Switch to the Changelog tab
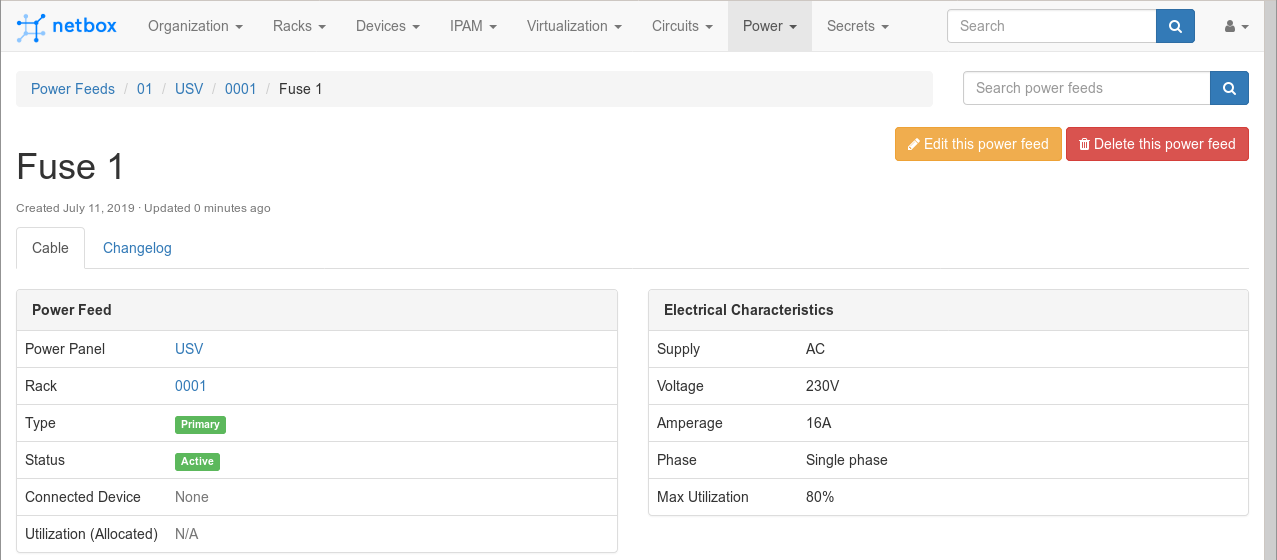Viewport: 1277px width, 560px height. click(x=137, y=248)
